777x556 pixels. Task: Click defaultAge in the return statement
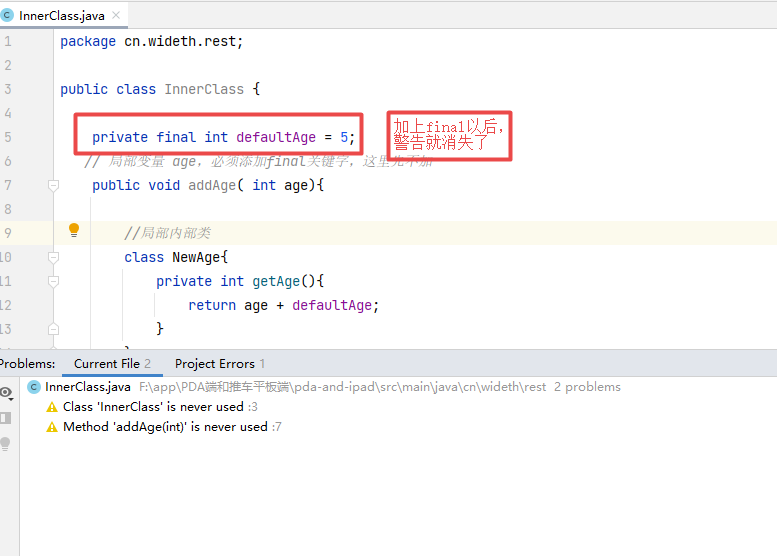tap(332, 305)
